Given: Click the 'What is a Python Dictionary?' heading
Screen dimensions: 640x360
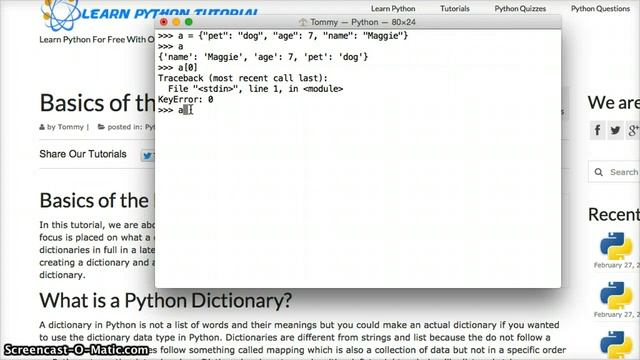Looking at the screenshot, I should (165, 300).
